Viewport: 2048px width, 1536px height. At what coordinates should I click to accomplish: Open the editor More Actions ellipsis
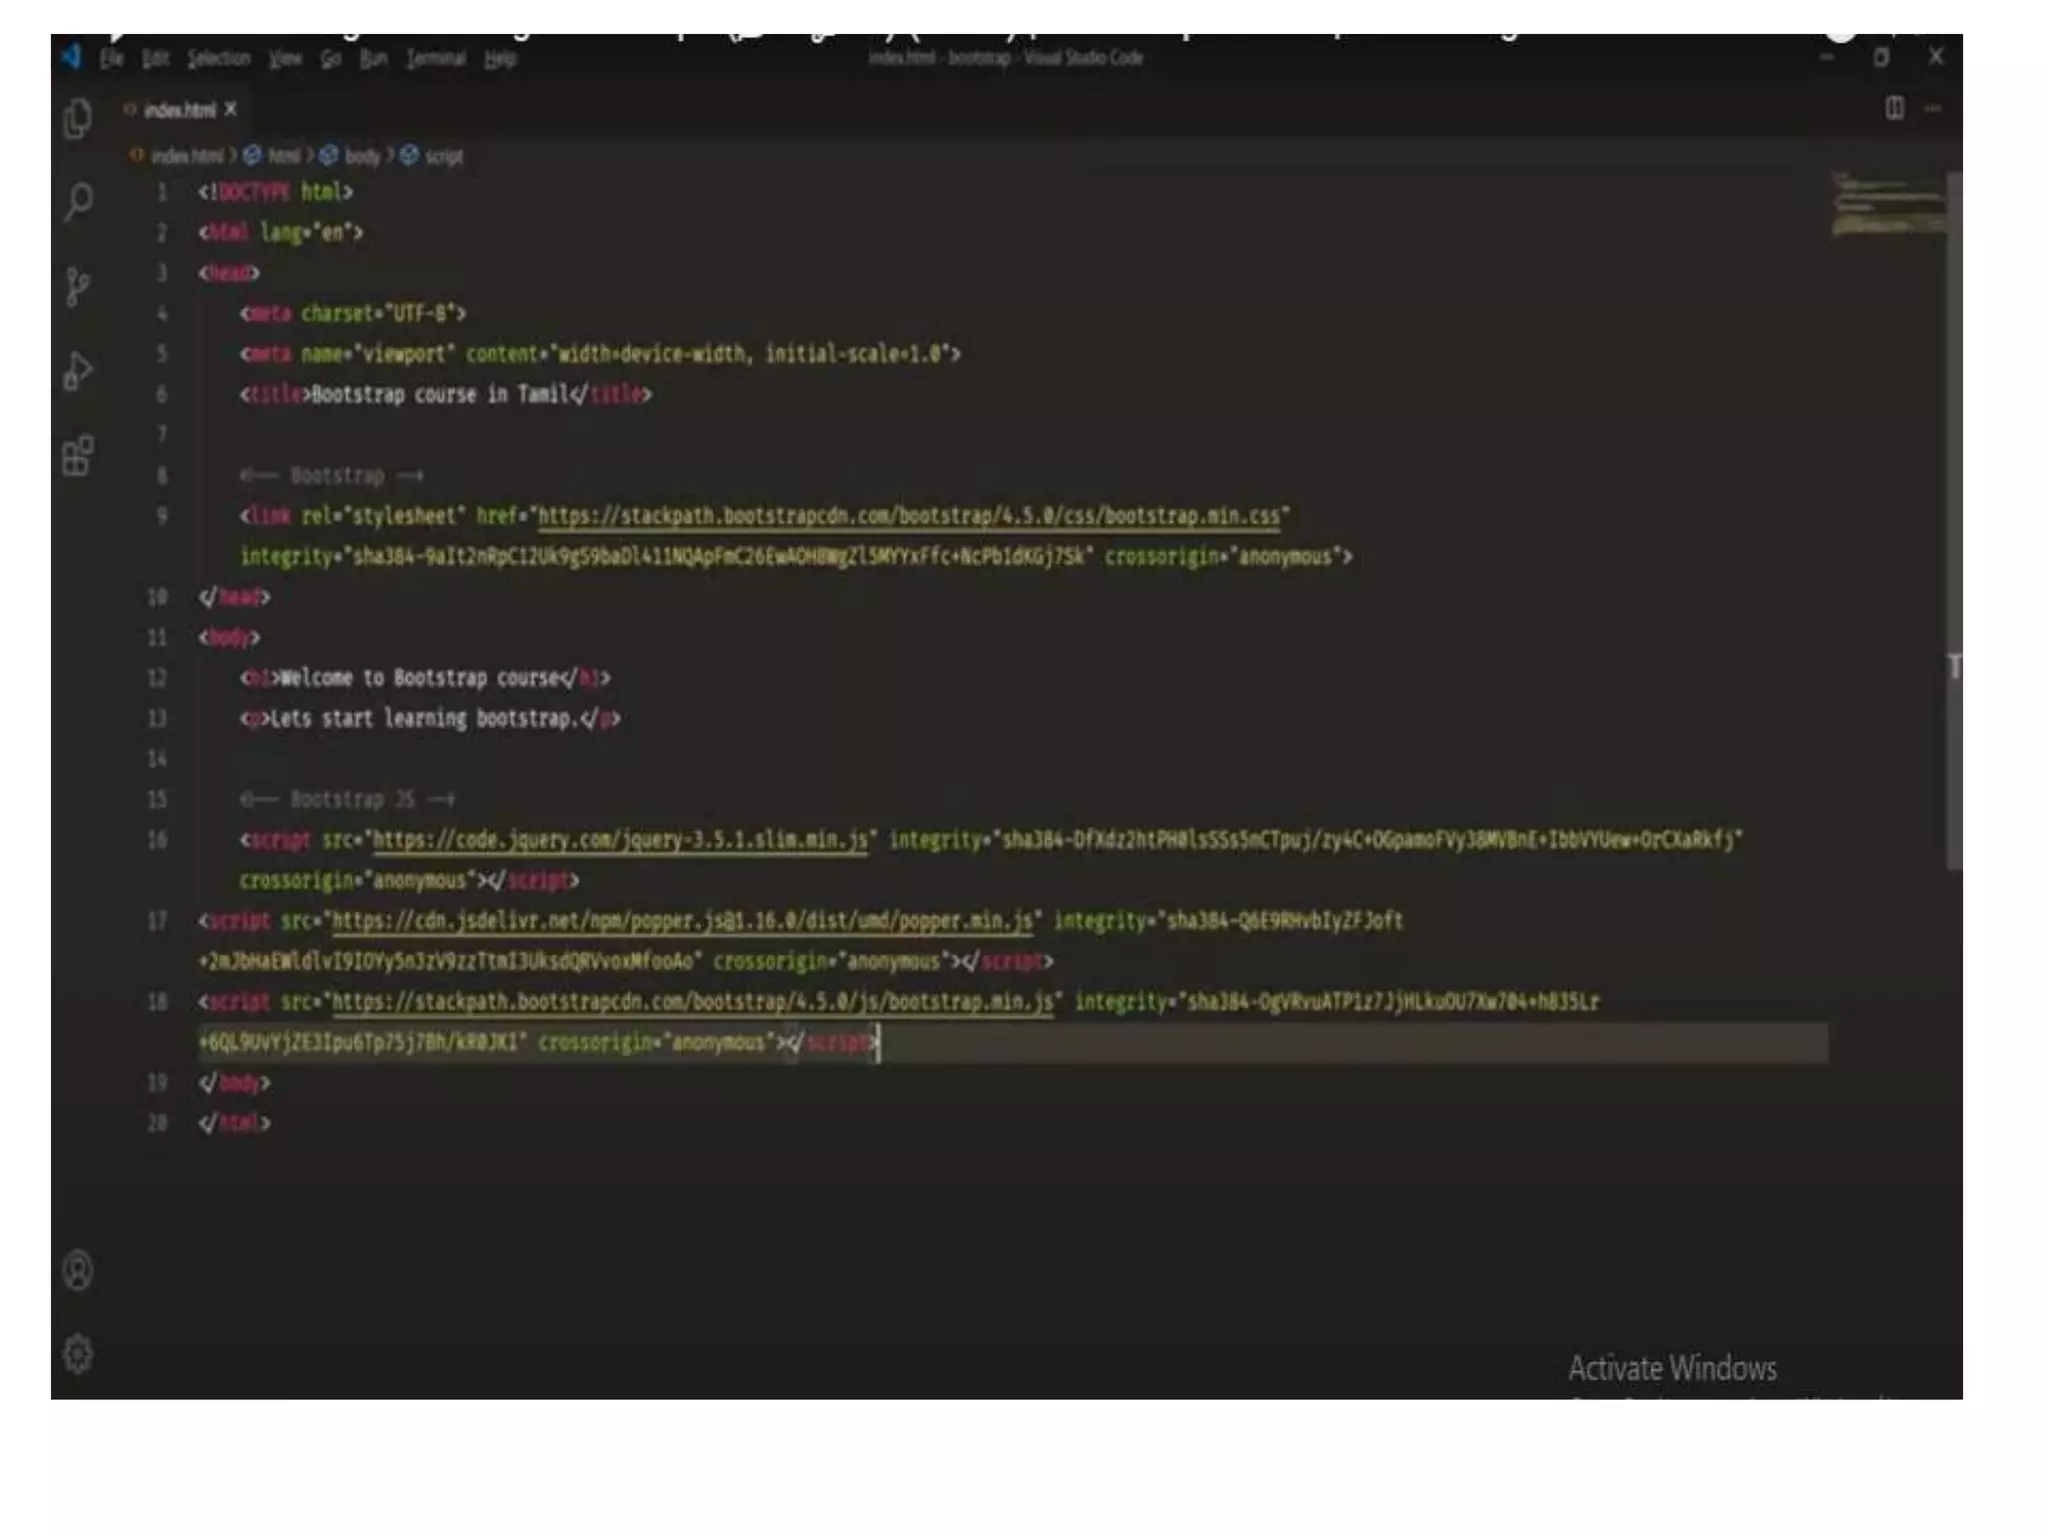[x=1932, y=108]
